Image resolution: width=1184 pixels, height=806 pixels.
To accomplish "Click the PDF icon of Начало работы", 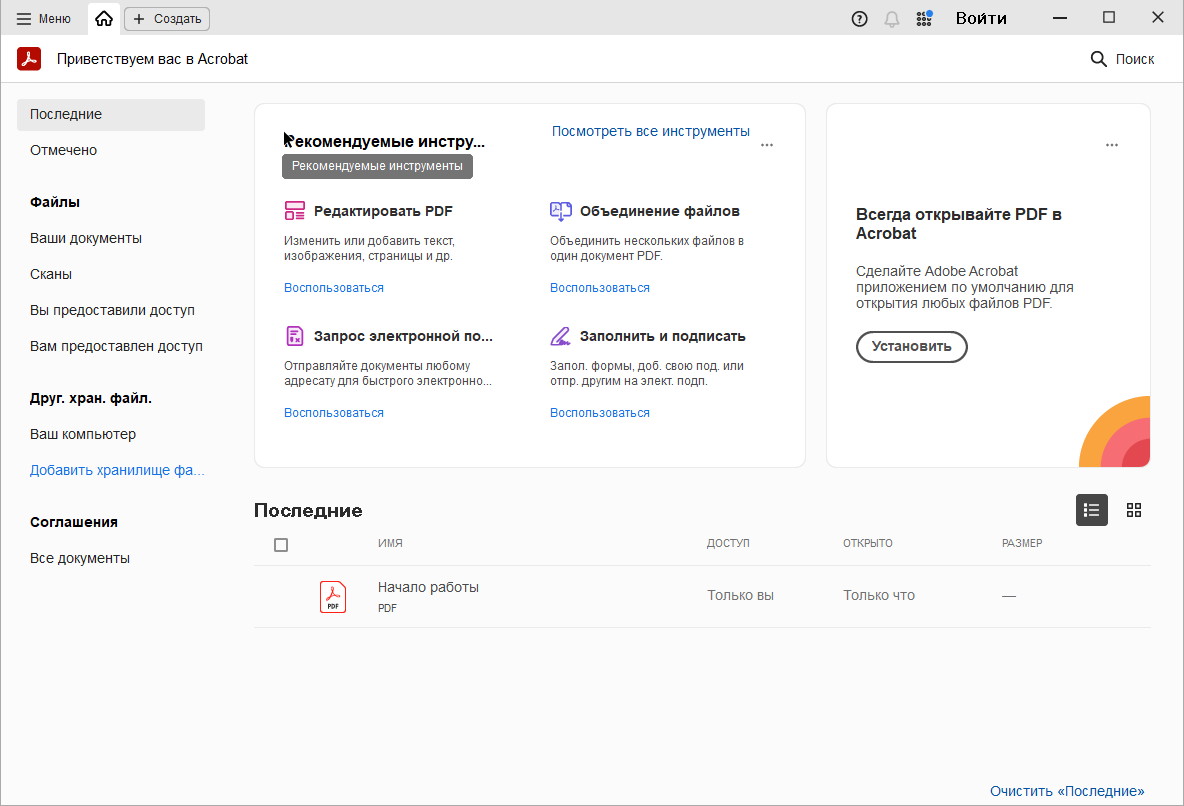I will coord(333,597).
